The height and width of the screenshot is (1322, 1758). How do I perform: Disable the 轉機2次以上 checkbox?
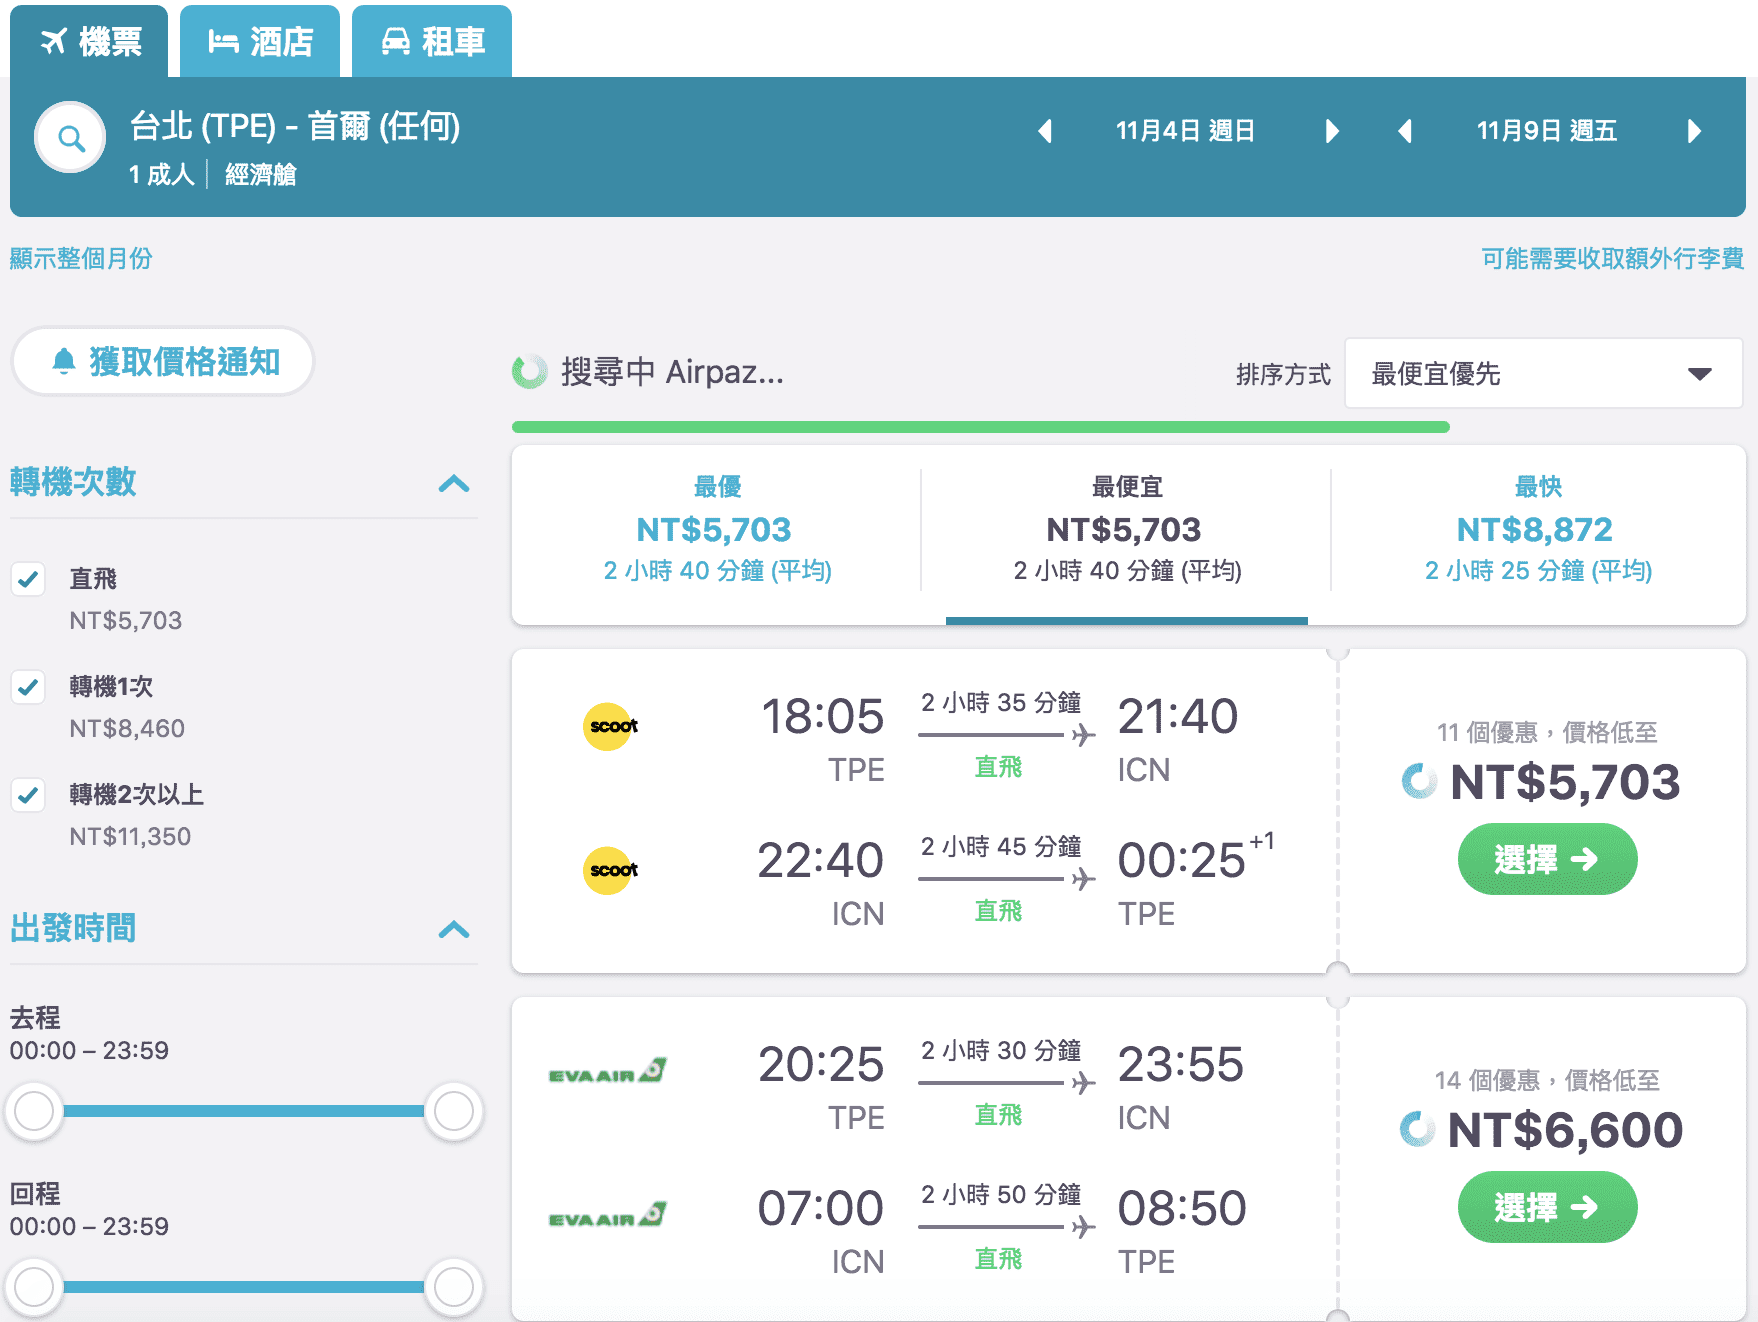28,795
